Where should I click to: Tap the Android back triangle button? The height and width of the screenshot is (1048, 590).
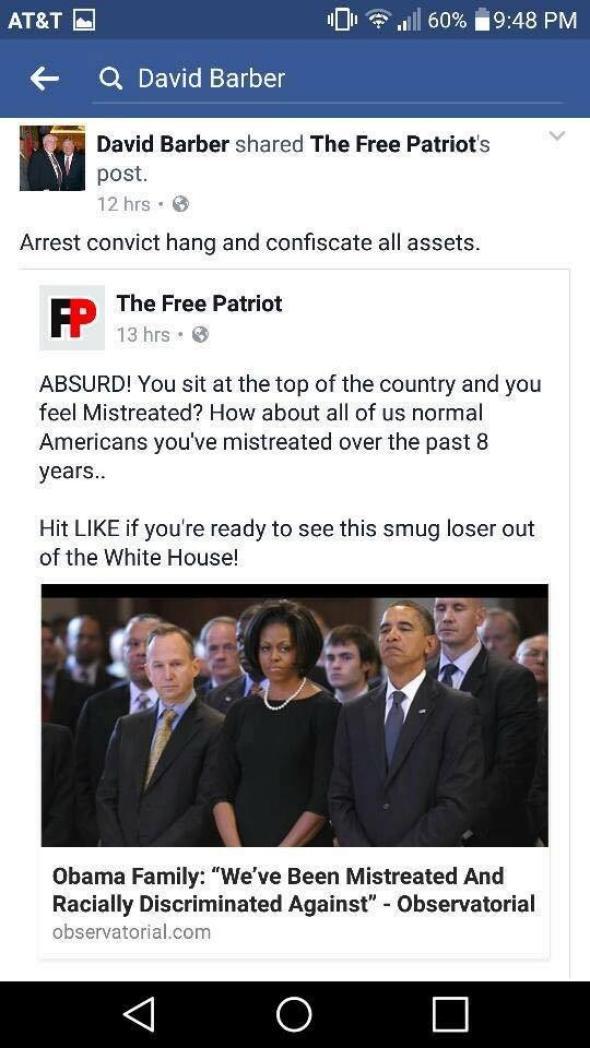[140, 1015]
